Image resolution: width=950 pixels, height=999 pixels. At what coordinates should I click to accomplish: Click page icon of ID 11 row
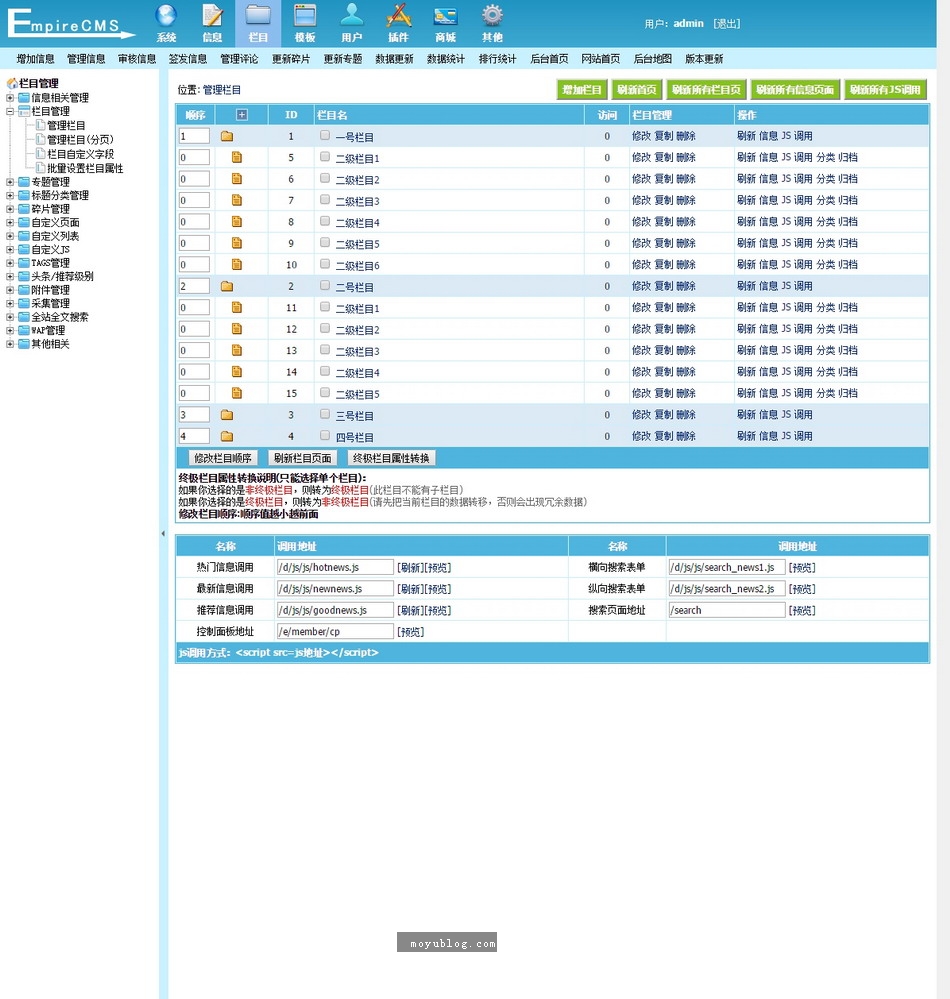click(x=236, y=308)
